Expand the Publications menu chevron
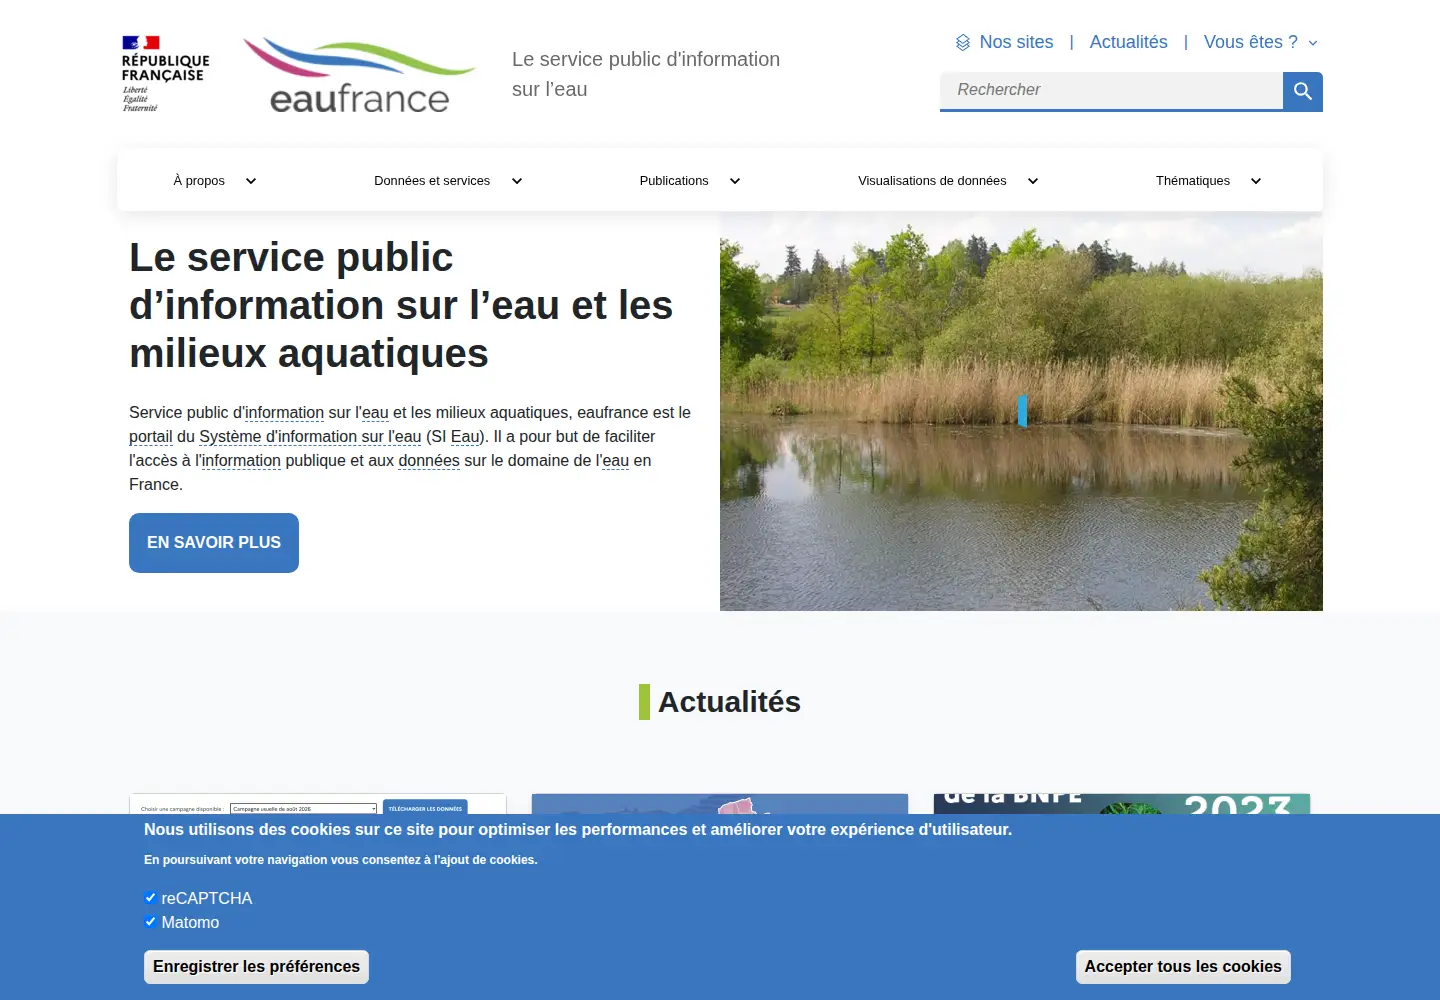The width and height of the screenshot is (1440, 1000). click(735, 181)
